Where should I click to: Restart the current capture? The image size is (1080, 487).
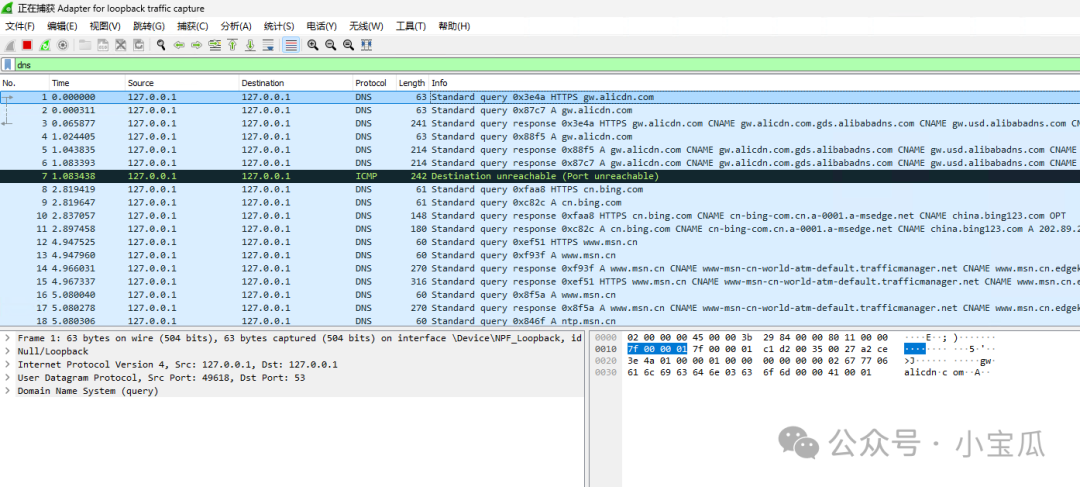coord(45,45)
